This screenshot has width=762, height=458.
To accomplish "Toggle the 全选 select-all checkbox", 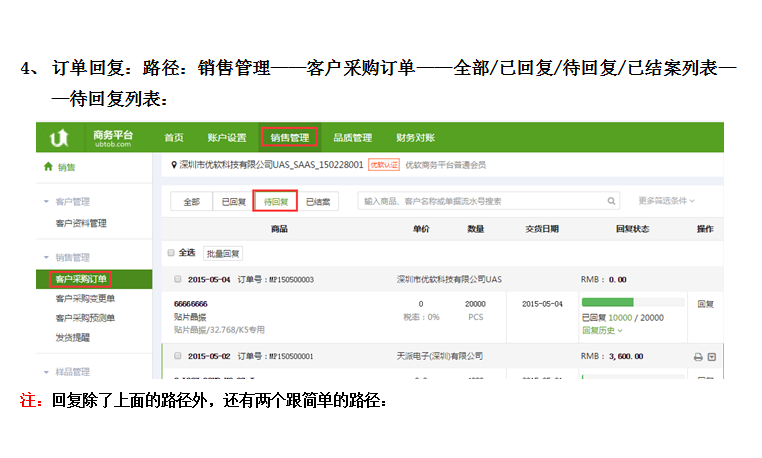I will click(172, 253).
